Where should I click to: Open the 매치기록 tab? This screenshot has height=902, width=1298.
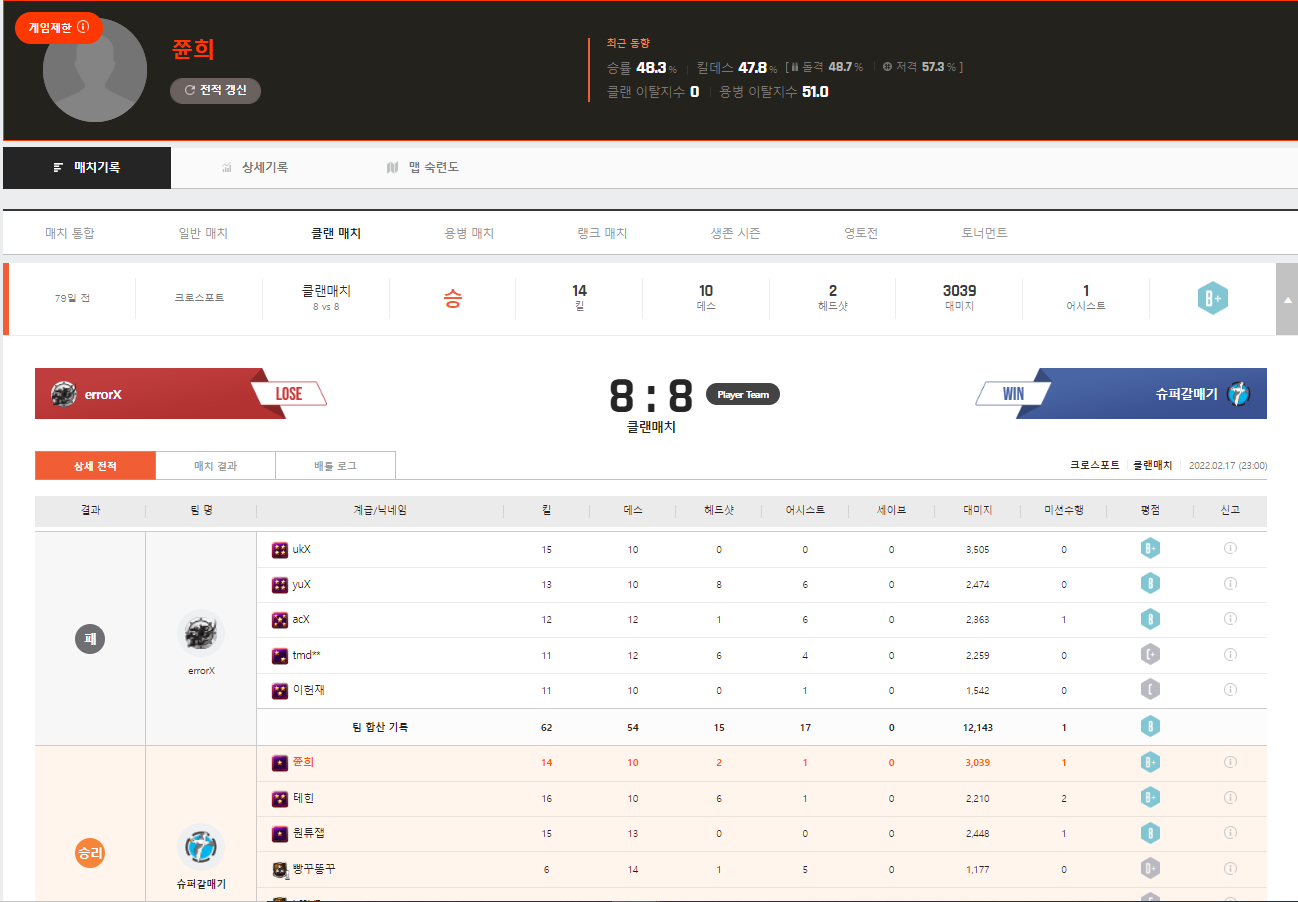coord(87,168)
